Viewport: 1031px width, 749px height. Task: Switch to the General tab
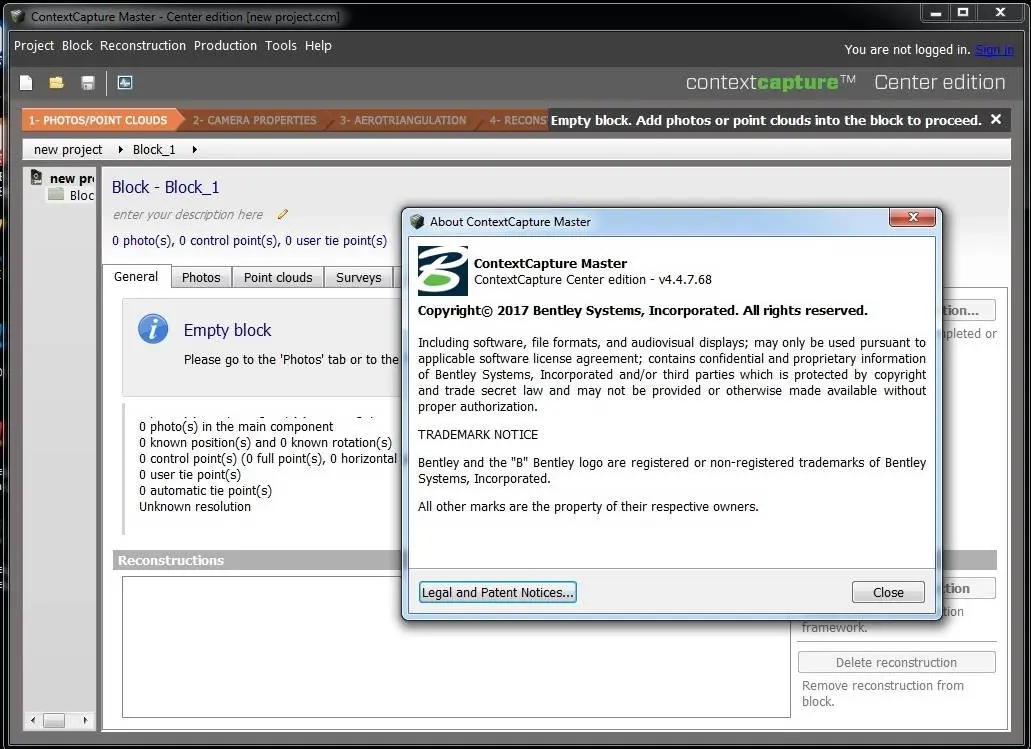(x=136, y=277)
